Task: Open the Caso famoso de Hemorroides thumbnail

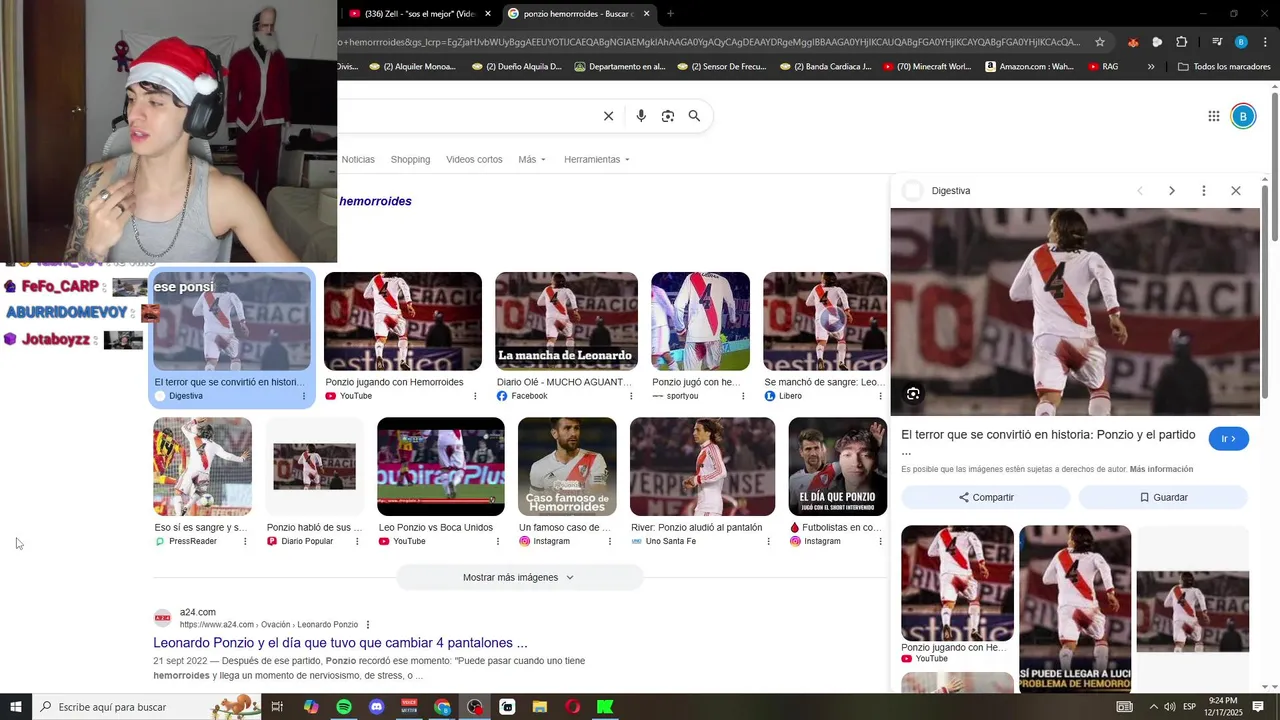Action: click(x=567, y=467)
